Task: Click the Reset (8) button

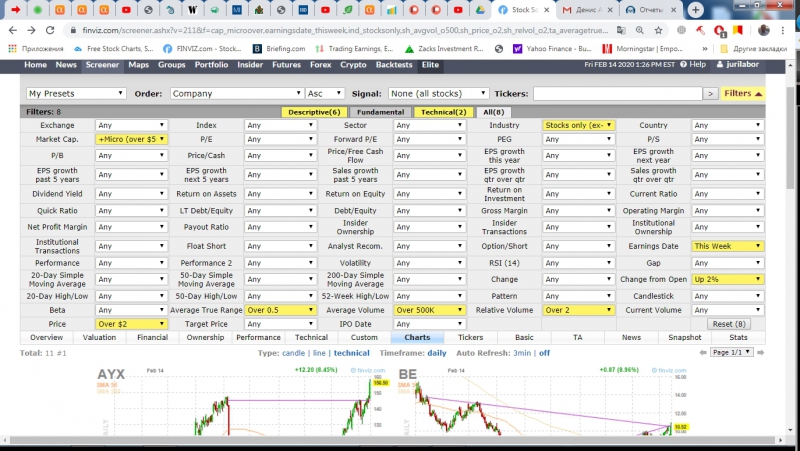Action: [729, 324]
